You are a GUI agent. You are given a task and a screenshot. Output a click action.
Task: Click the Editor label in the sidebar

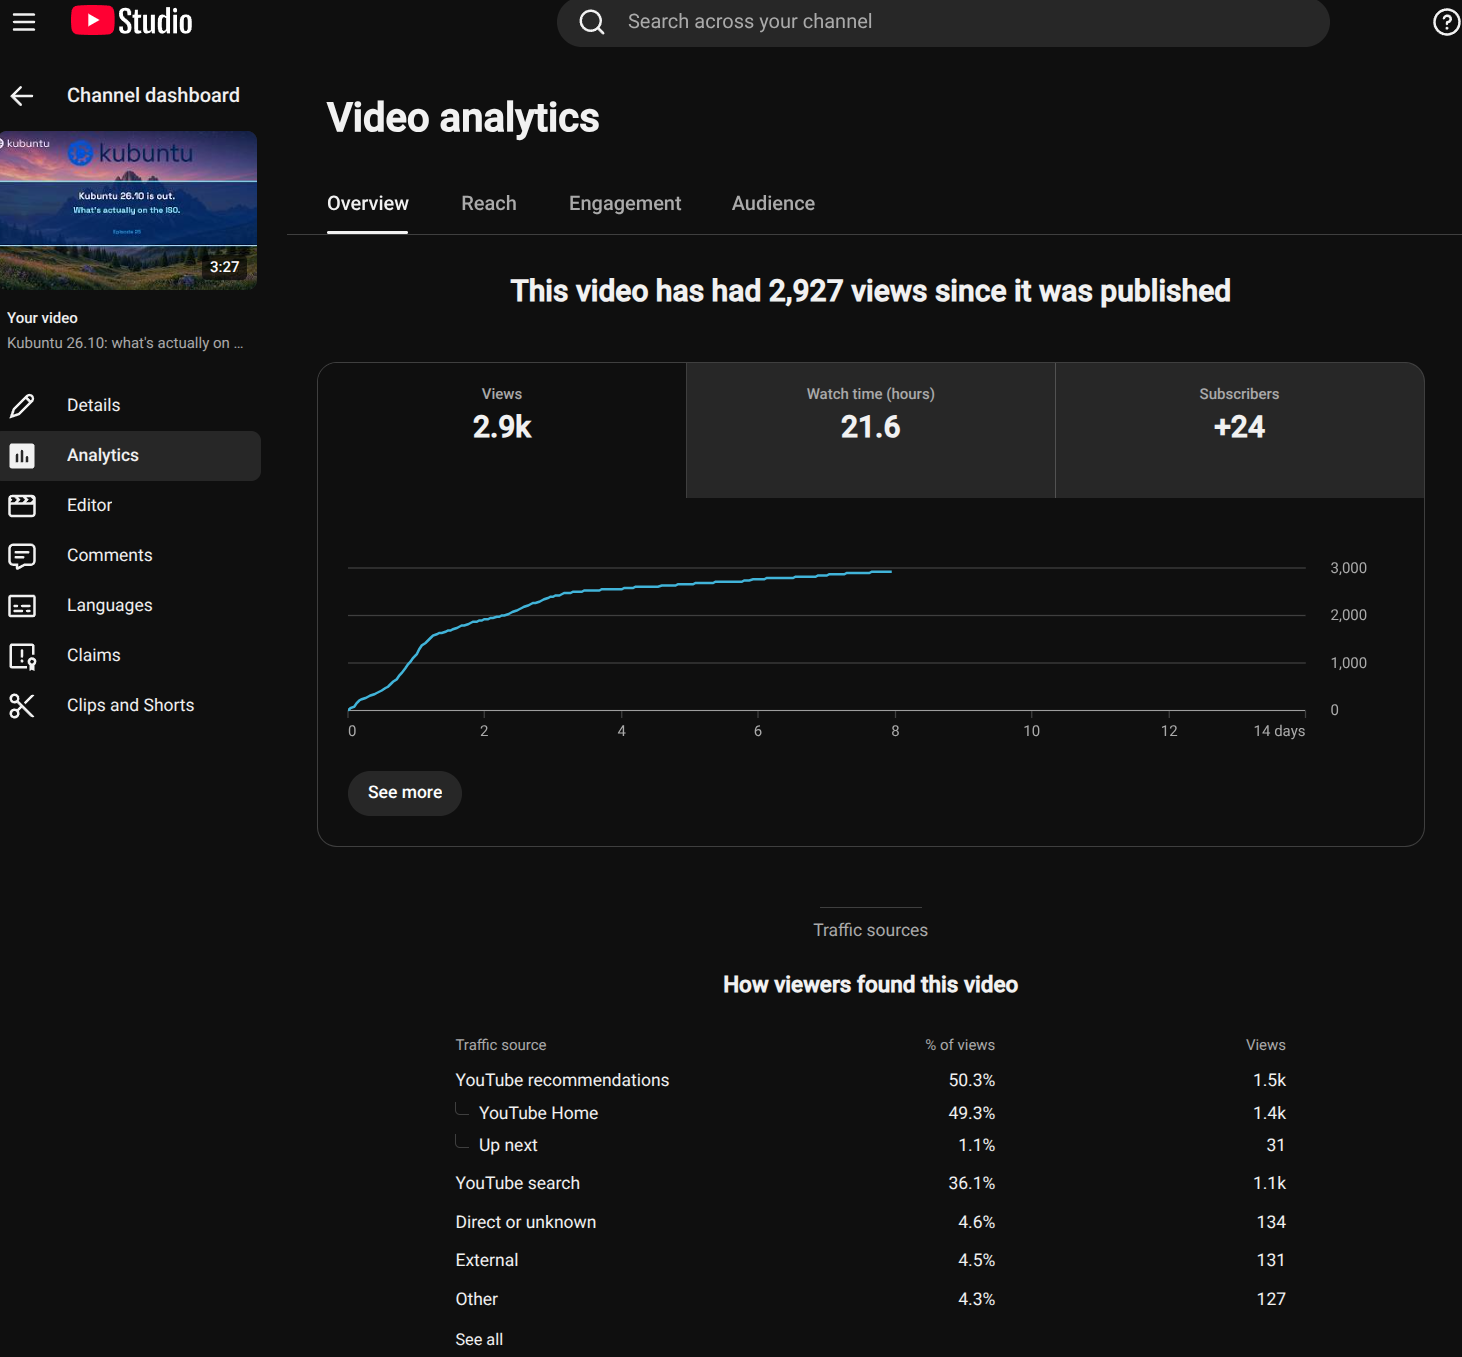pos(89,505)
